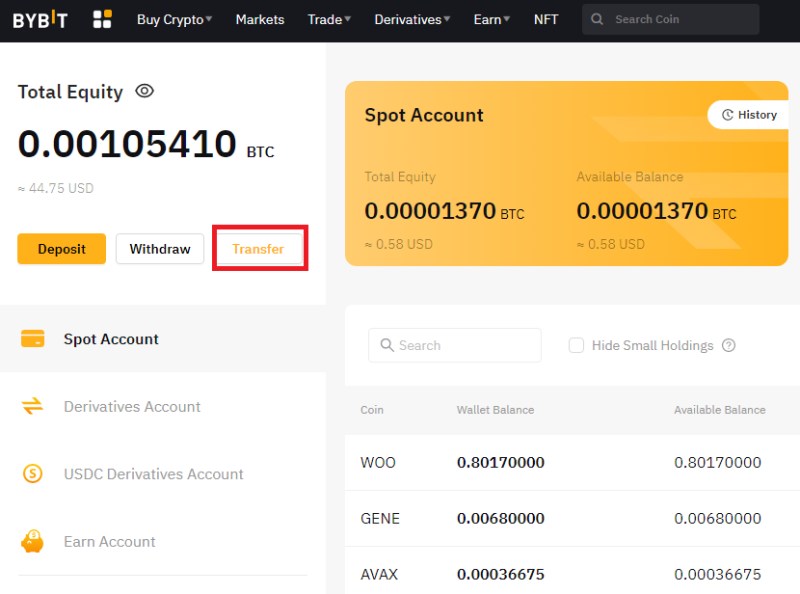Click the Wallet Balance column header
800x594 pixels.
click(x=495, y=410)
